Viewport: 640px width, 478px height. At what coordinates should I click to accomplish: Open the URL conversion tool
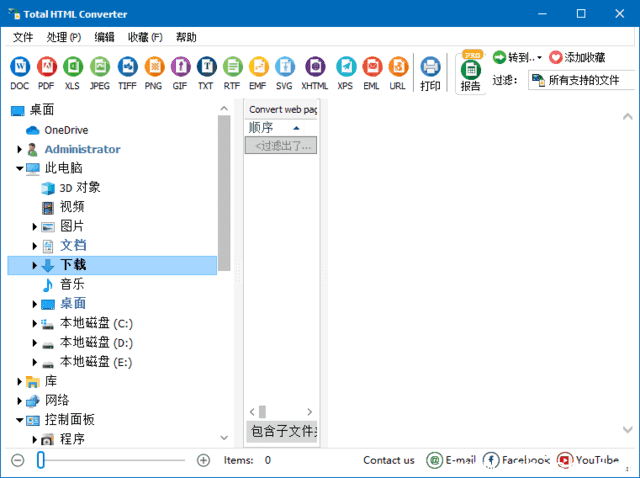(398, 73)
